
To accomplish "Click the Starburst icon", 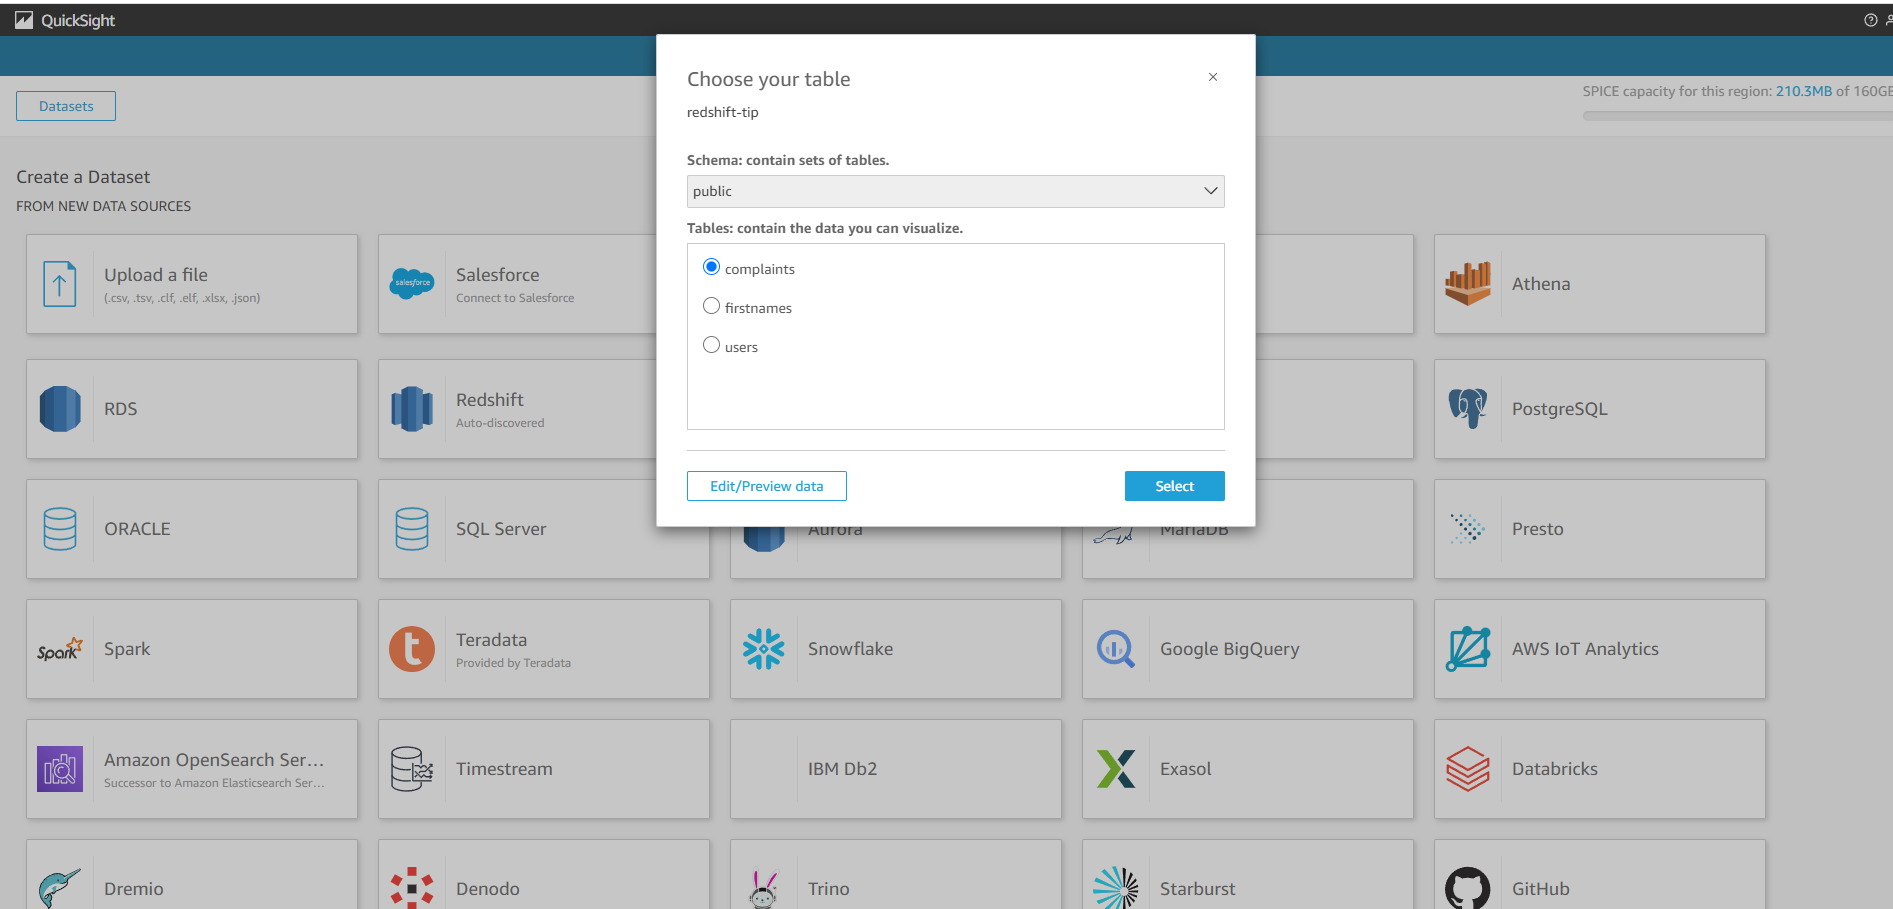I will tap(1116, 889).
